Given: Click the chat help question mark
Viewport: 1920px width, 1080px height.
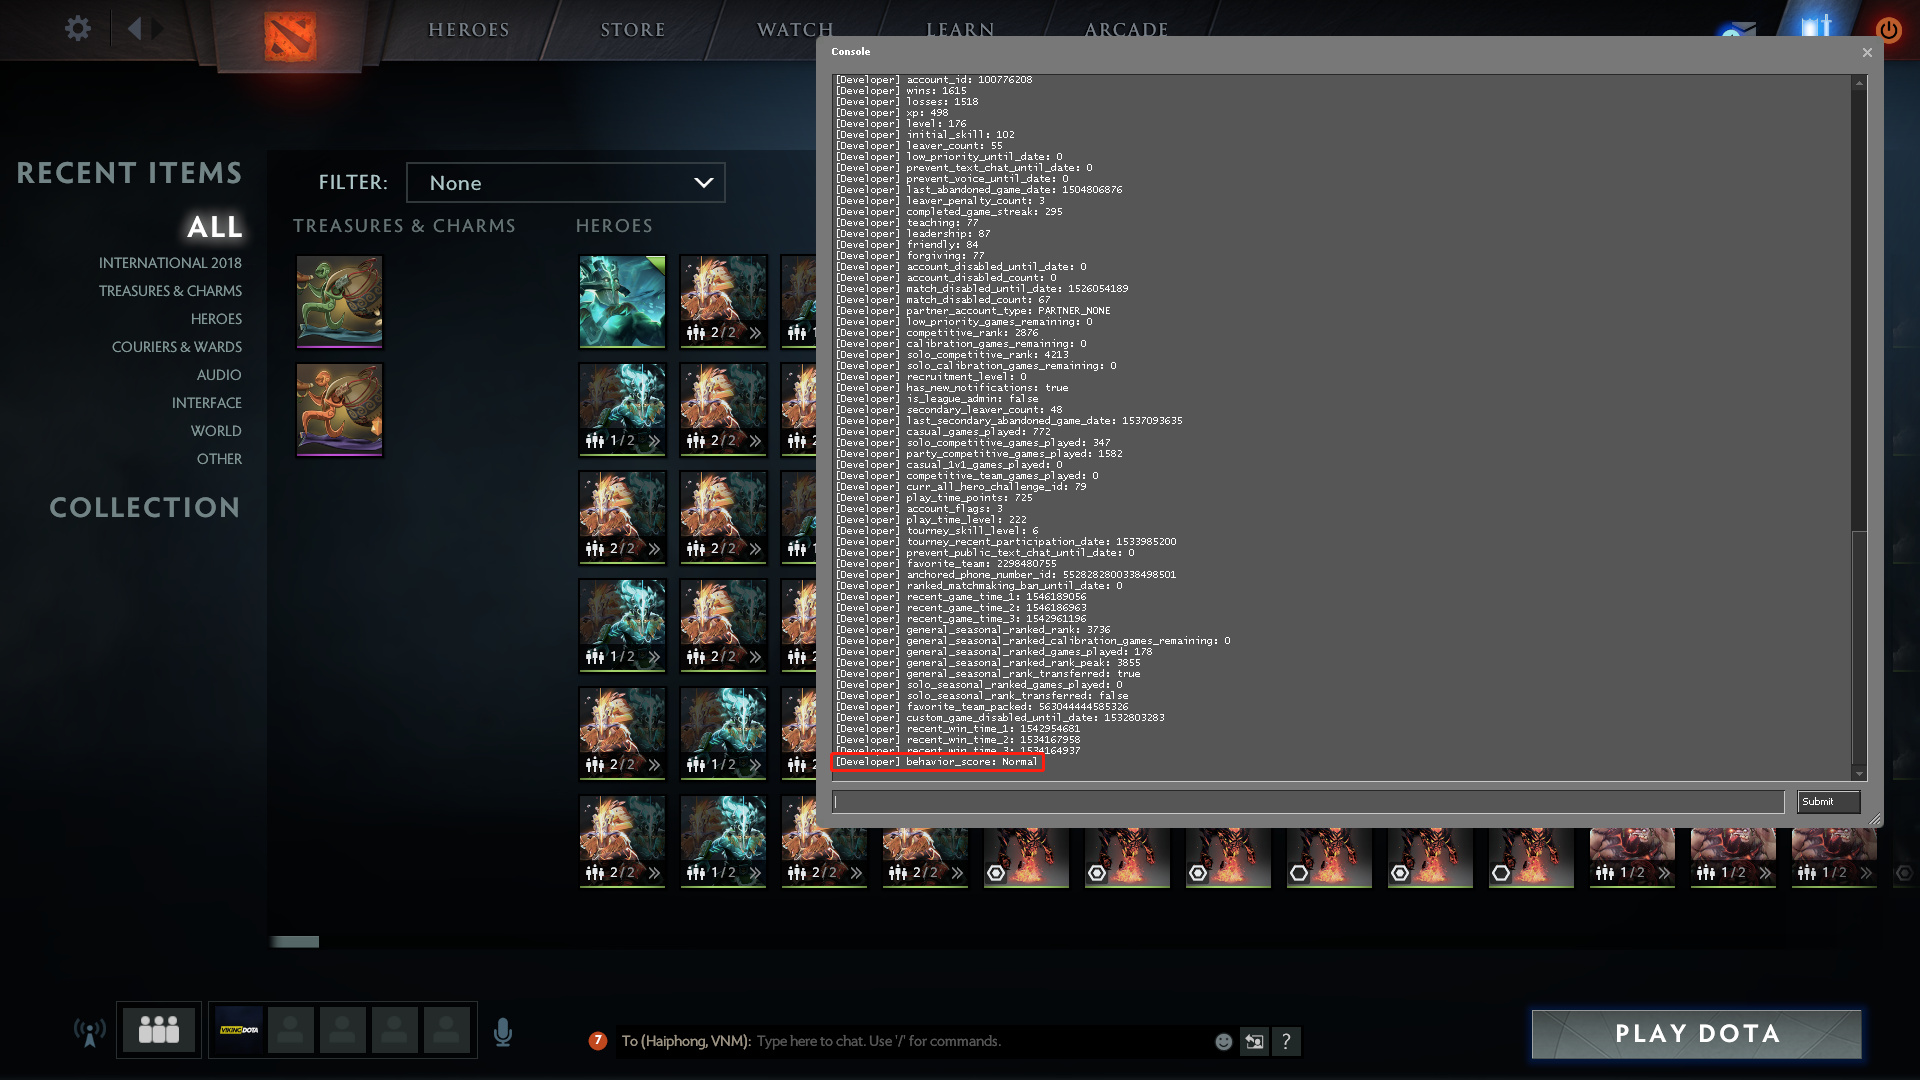Looking at the screenshot, I should point(1286,1042).
